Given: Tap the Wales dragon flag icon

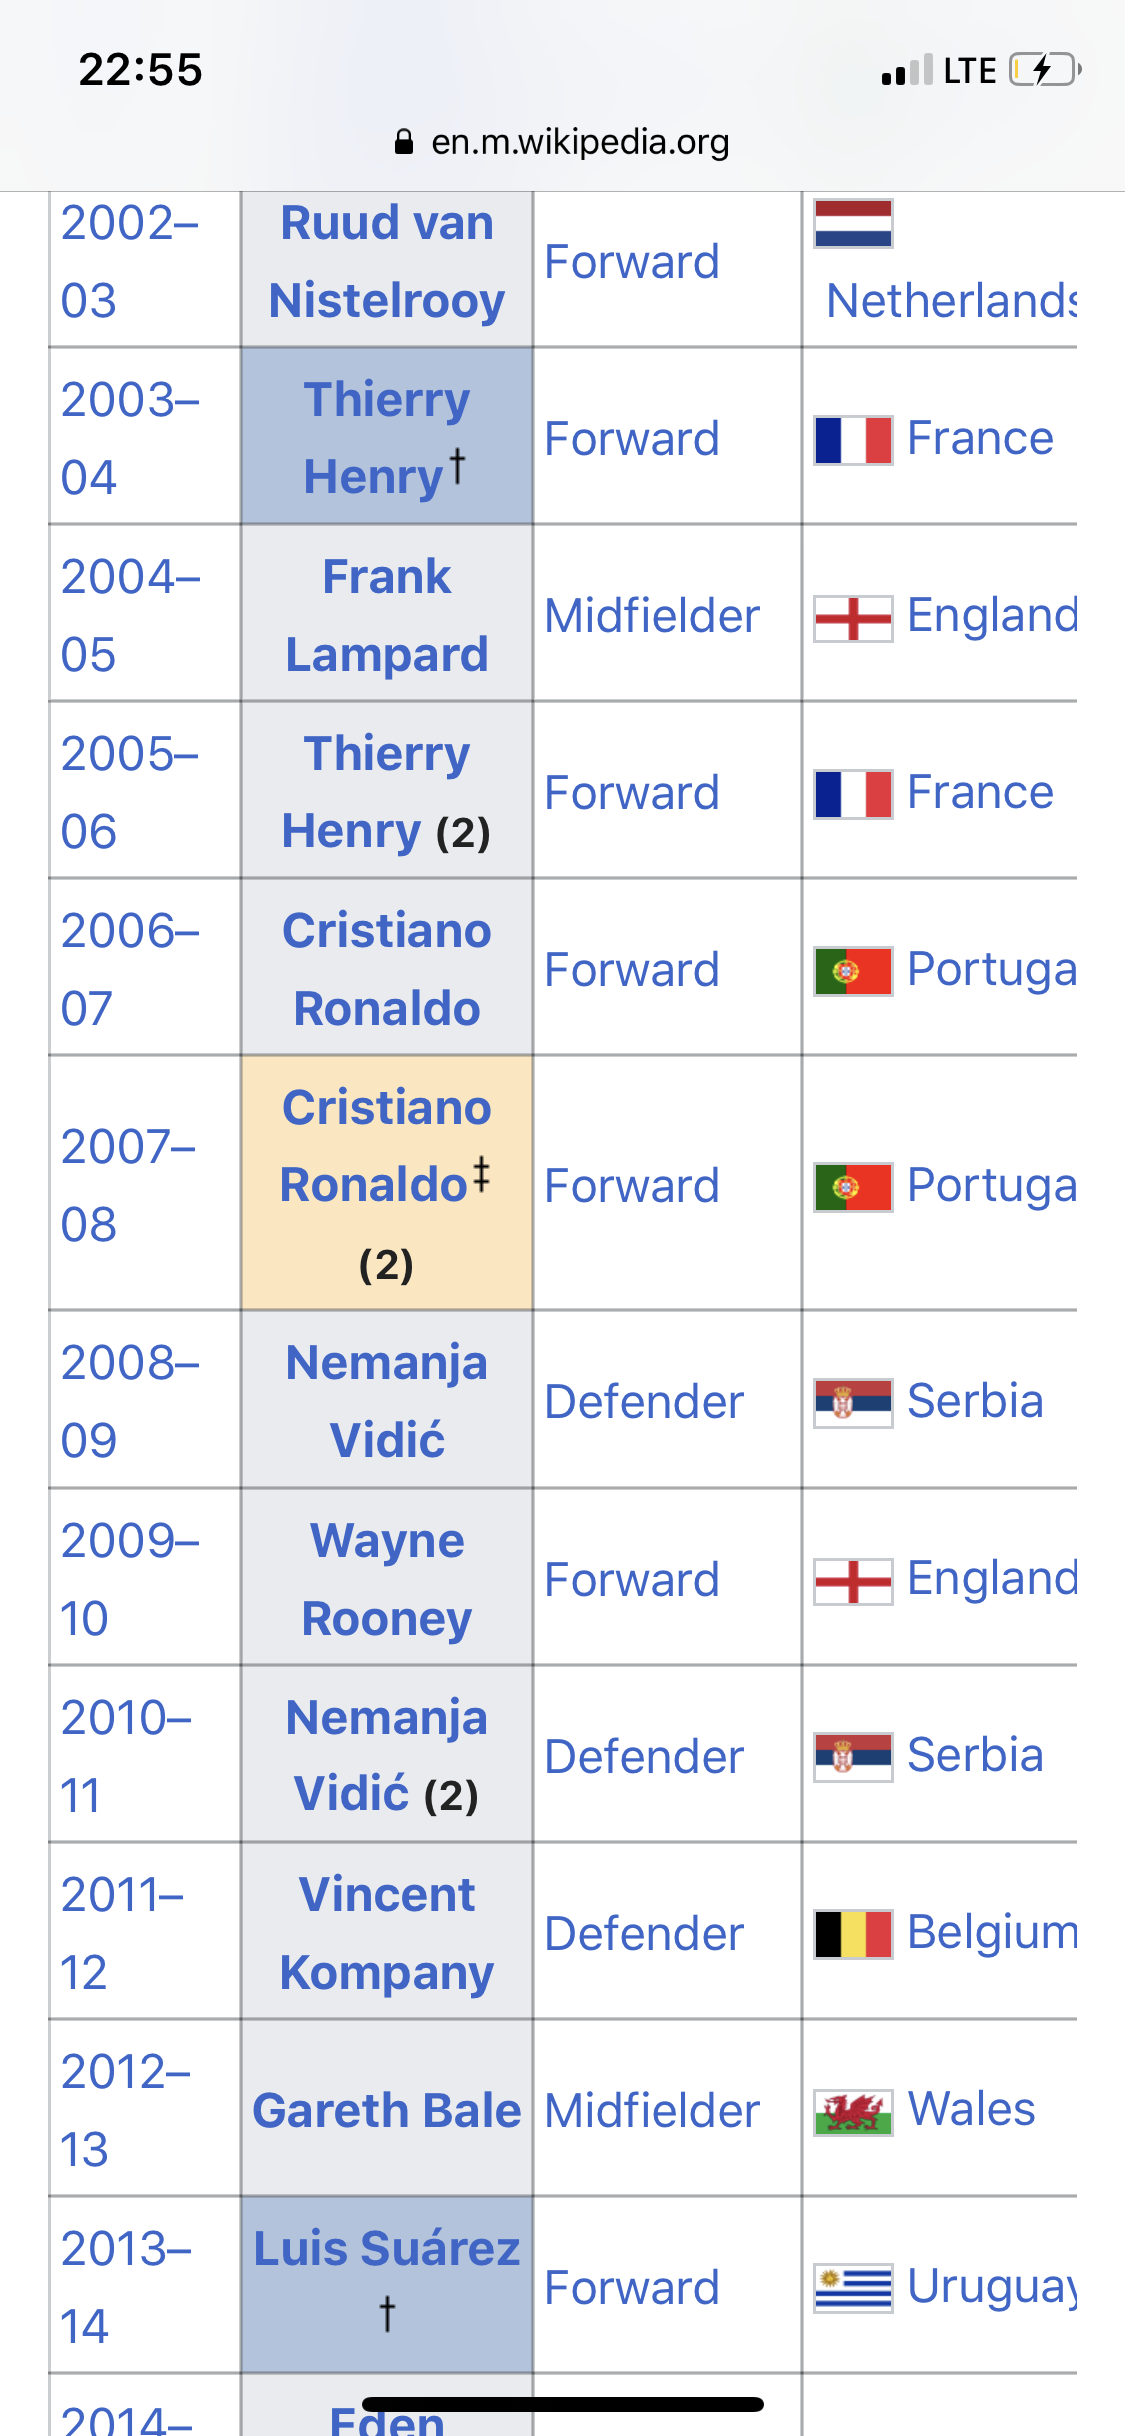Looking at the screenshot, I should [x=852, y=2111].
